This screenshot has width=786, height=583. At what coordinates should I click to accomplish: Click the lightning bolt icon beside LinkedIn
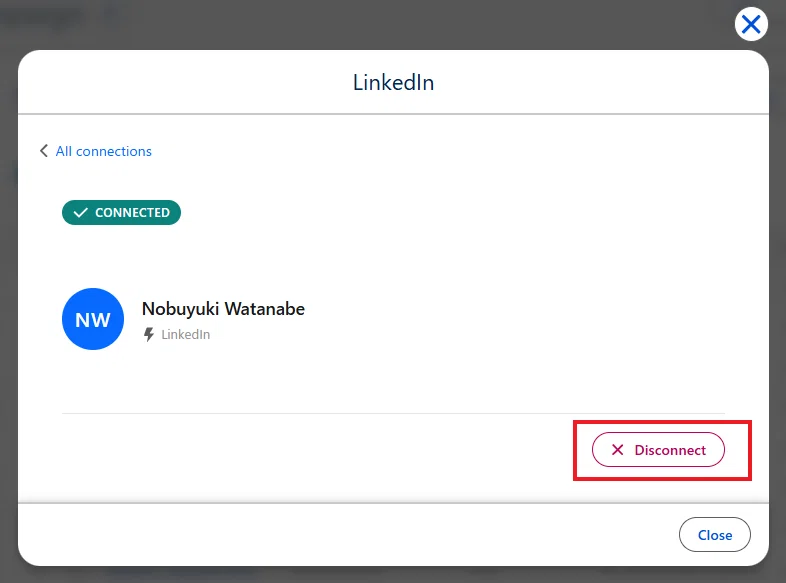point(149,334)
